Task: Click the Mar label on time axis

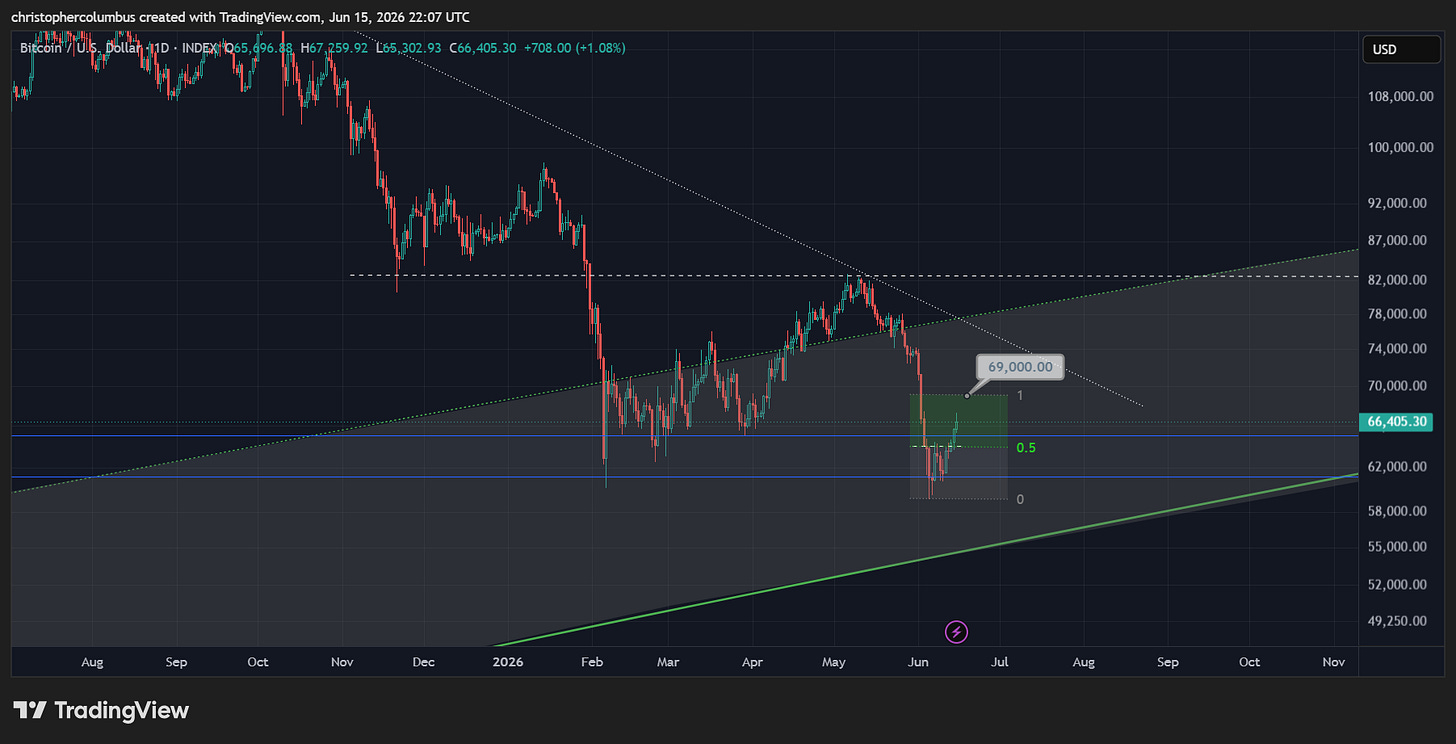Action: pos(668,662)
